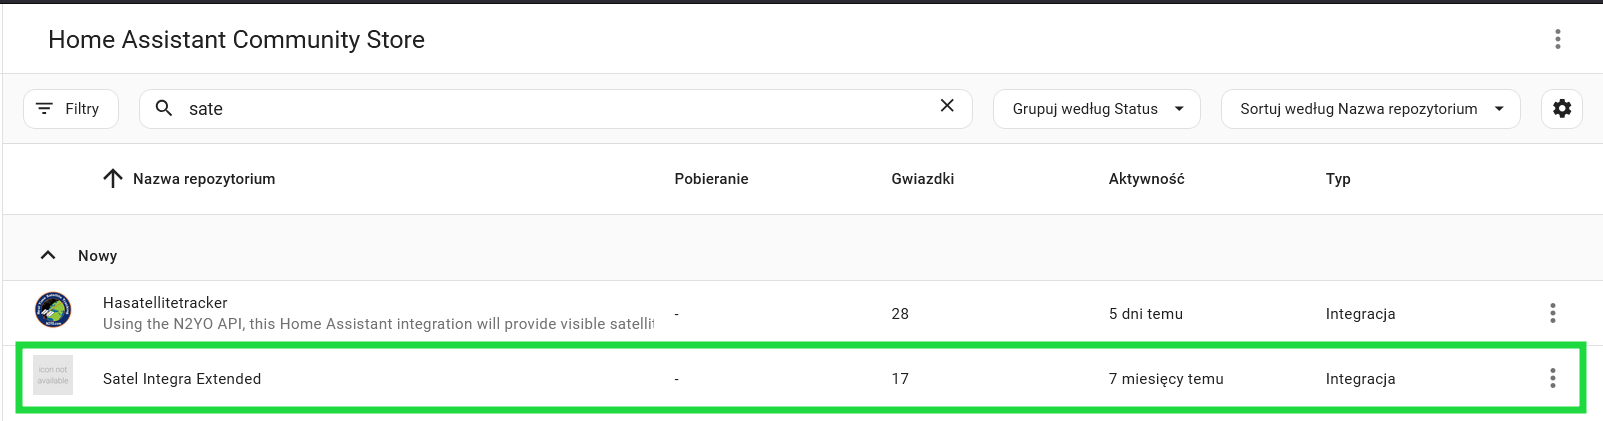
Task: Open the top-right three-dot overflow menu
Action: [1557, 39]
